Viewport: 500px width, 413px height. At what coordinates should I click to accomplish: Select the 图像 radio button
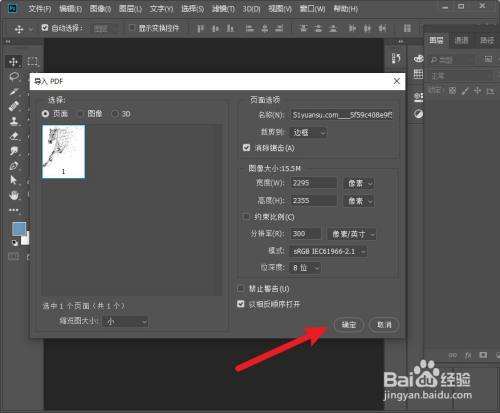tap(80, 114)
